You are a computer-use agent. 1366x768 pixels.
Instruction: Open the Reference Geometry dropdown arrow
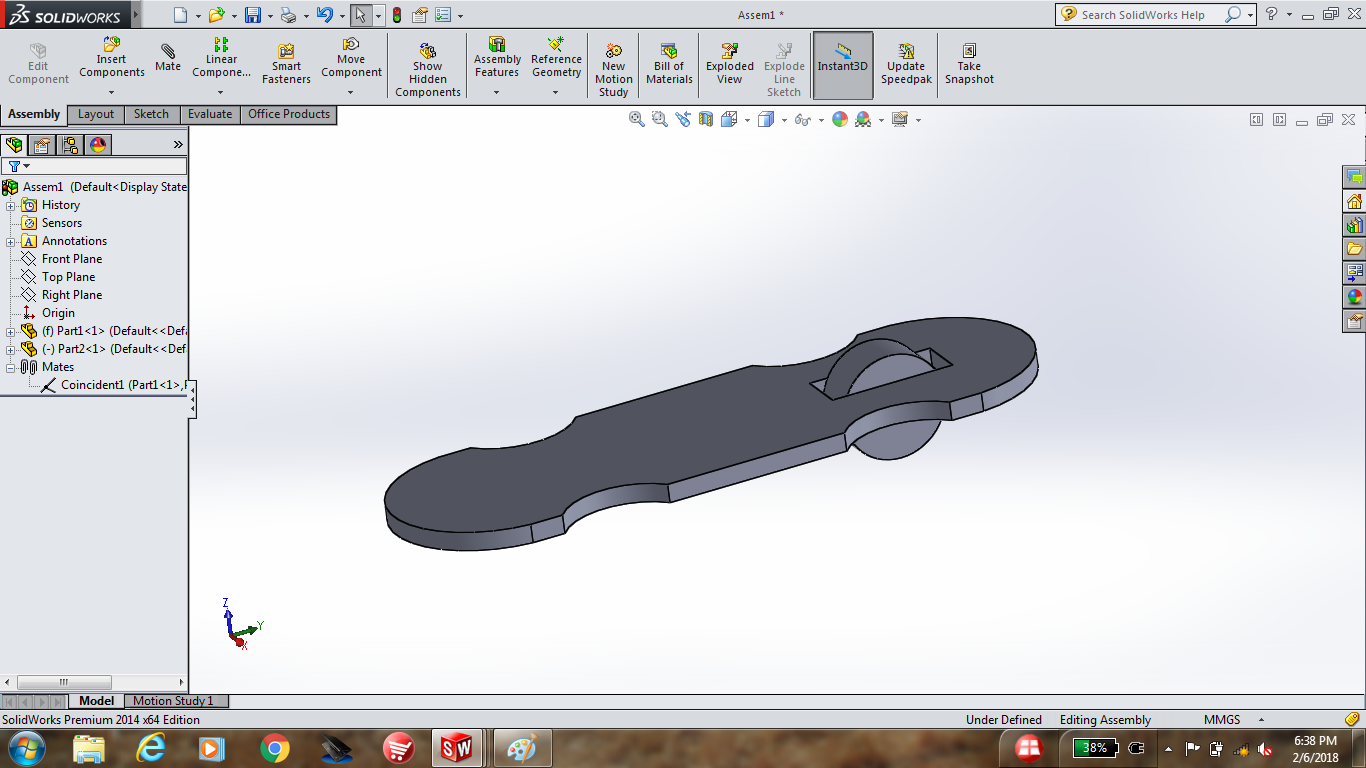click(x=556, y=93)
